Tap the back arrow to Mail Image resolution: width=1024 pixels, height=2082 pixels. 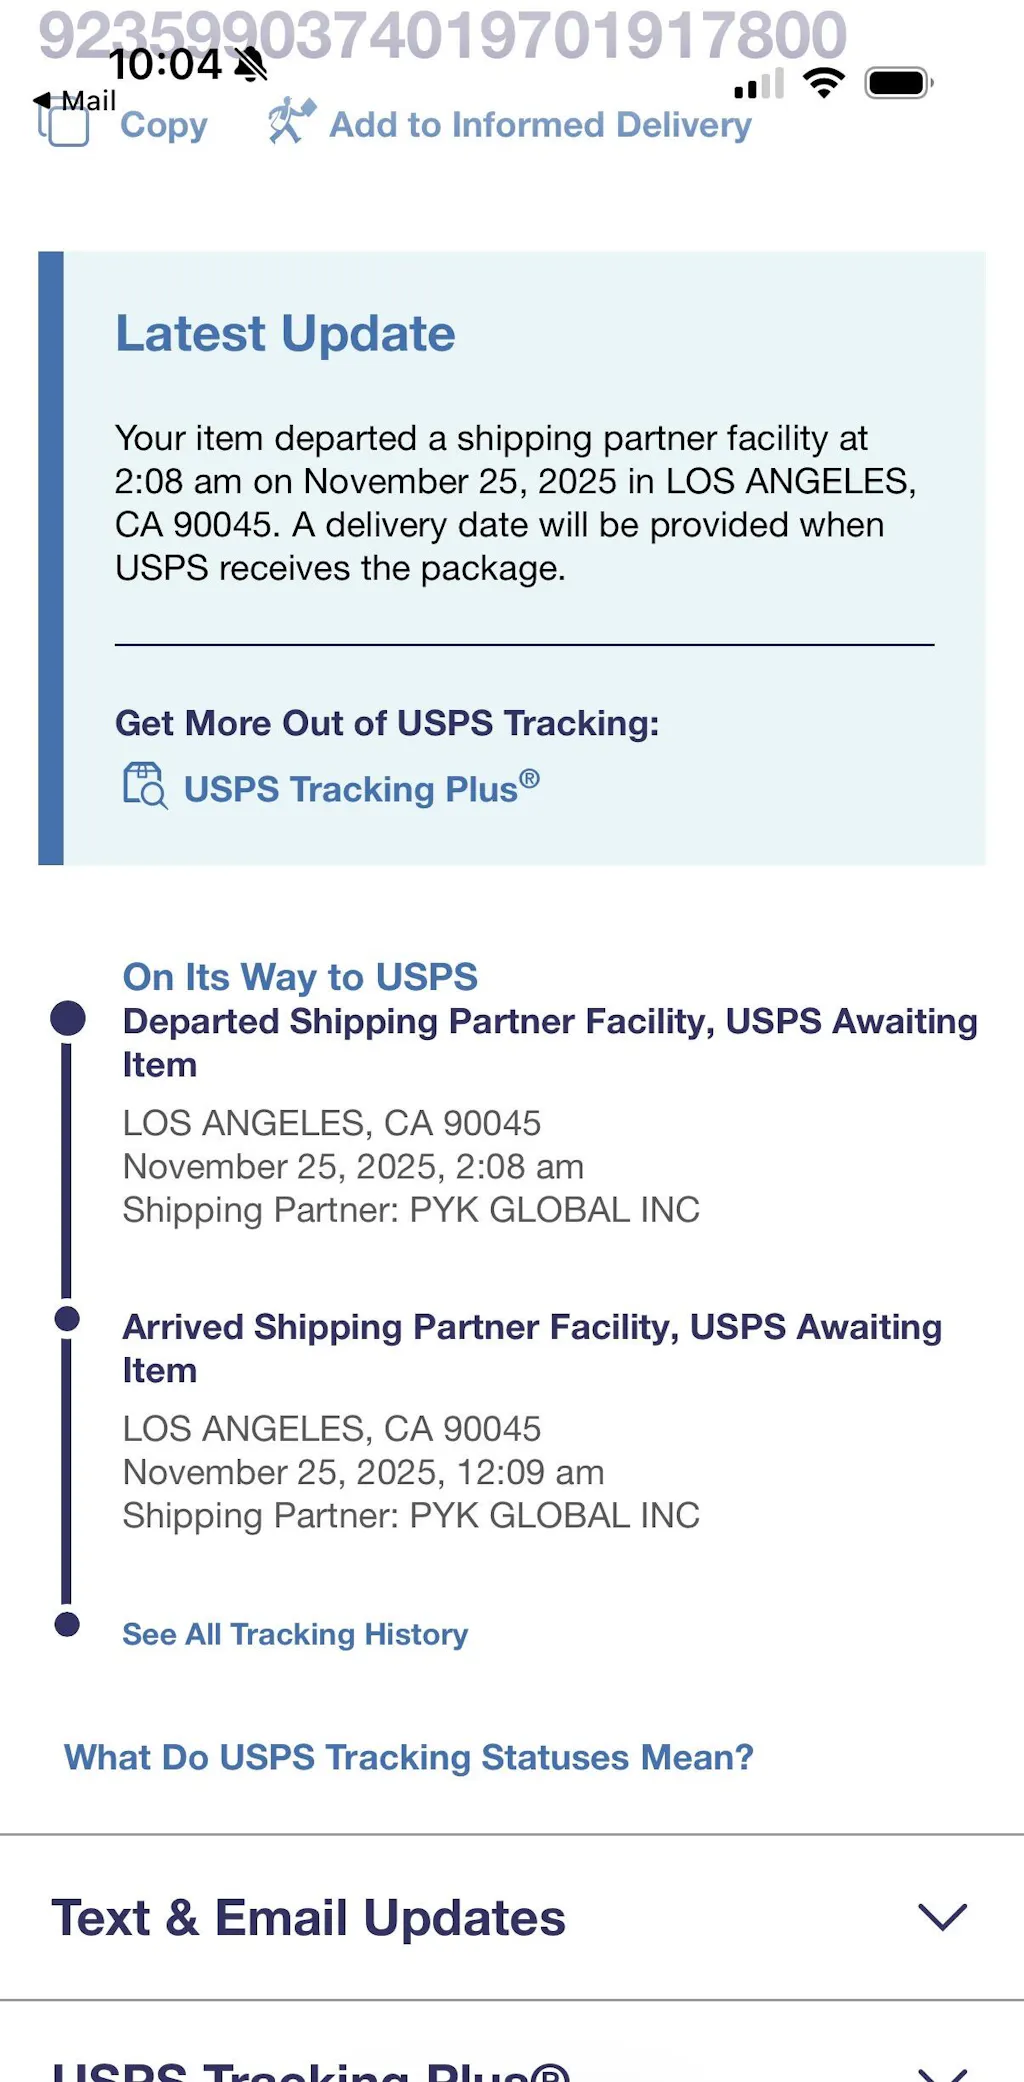click(x=42, y=100)
